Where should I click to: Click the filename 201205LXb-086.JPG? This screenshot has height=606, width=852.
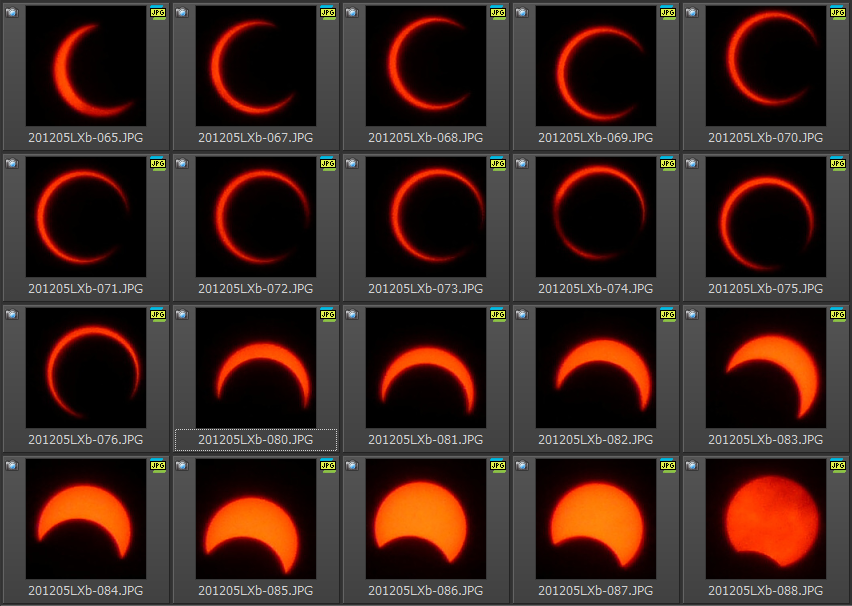pos(426,591)
